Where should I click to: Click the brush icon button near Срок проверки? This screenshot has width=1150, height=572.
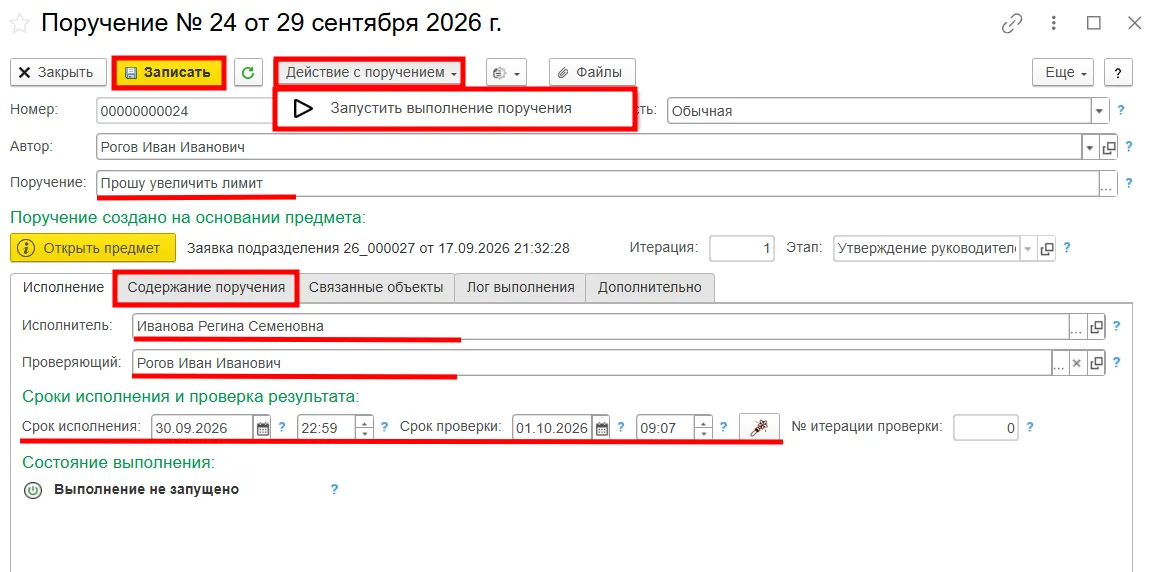(758, 428)
